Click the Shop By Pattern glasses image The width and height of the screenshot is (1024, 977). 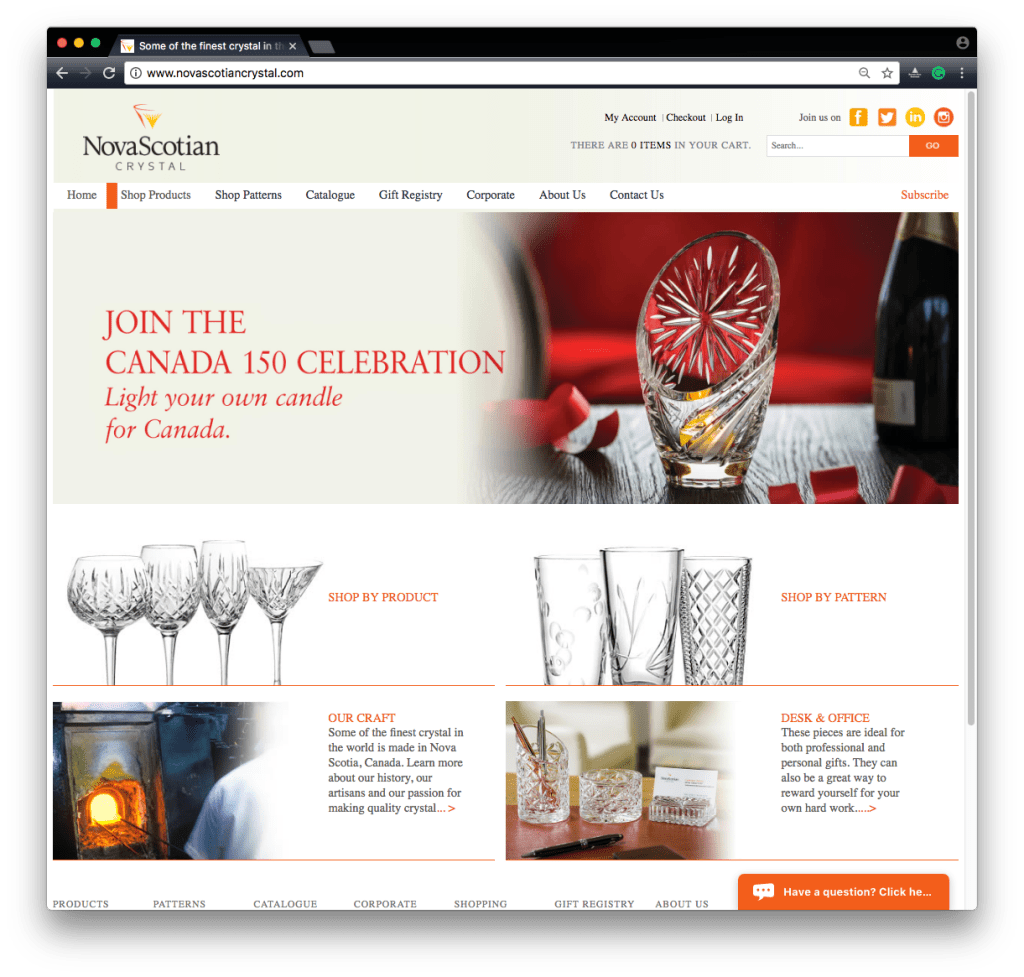click(x=643, y=615)
